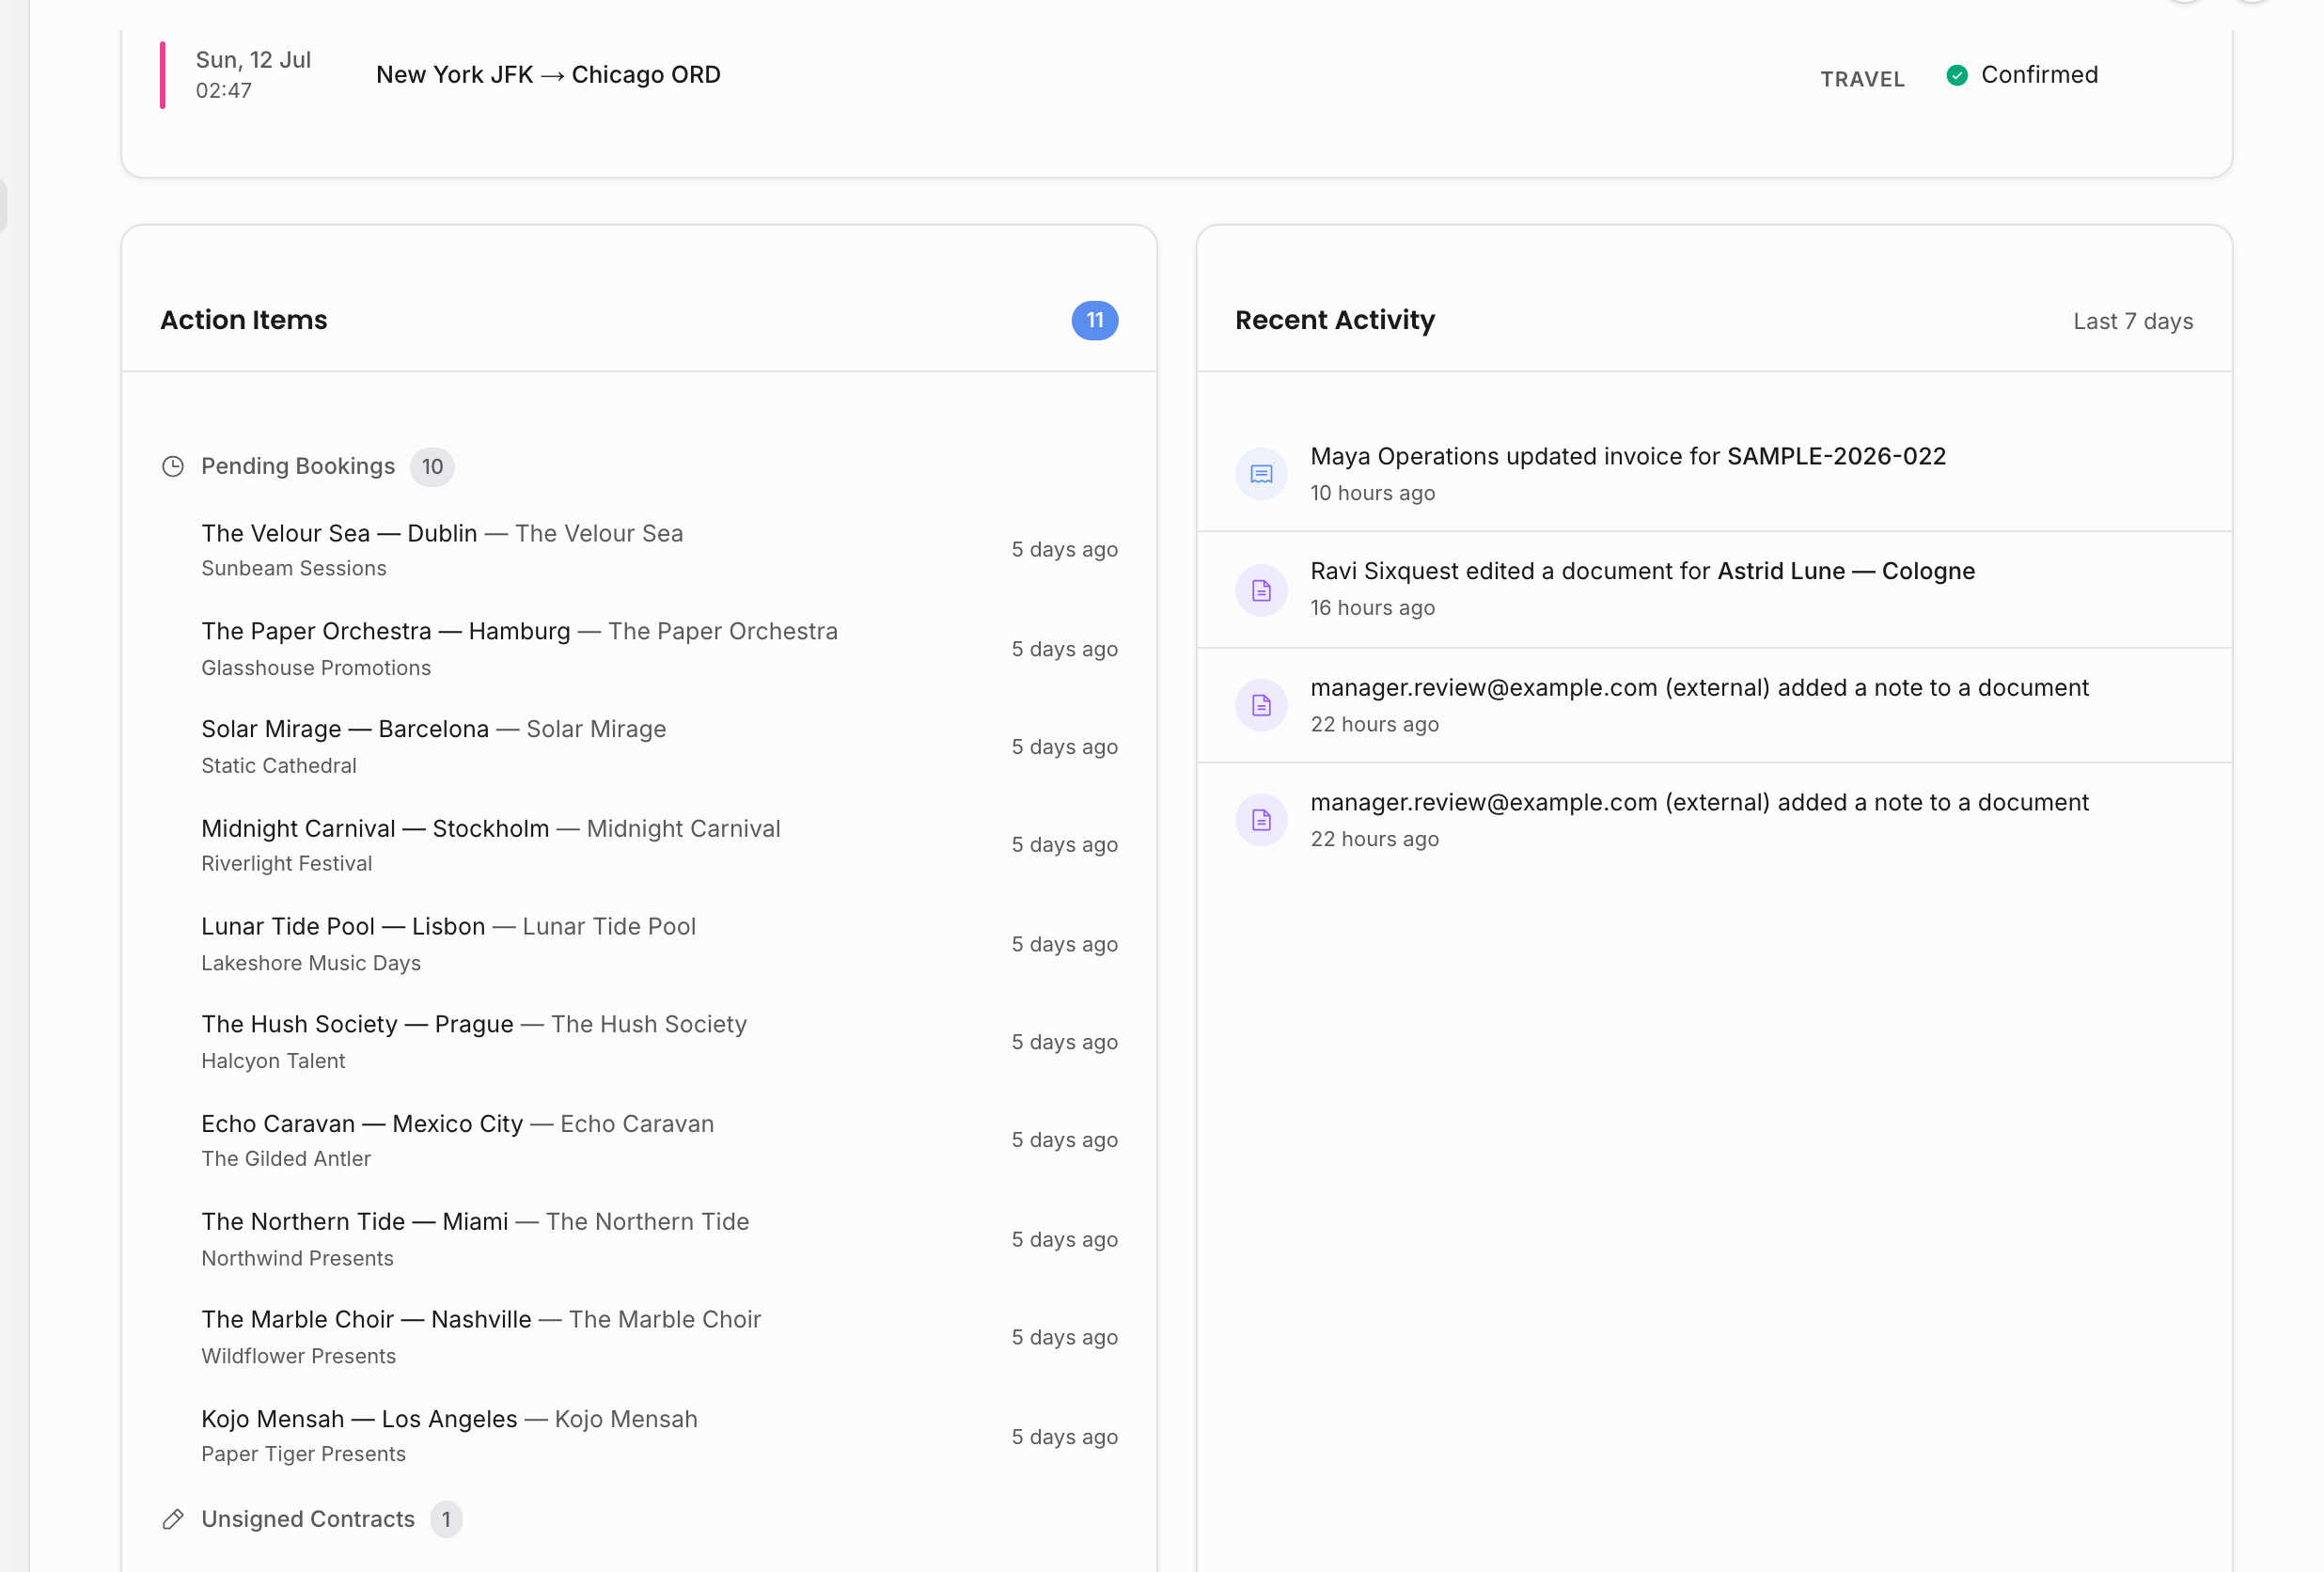Click the Recent Activity heading
The height and width of the screenshot is (1572, 2324).
click(1334, 320)
